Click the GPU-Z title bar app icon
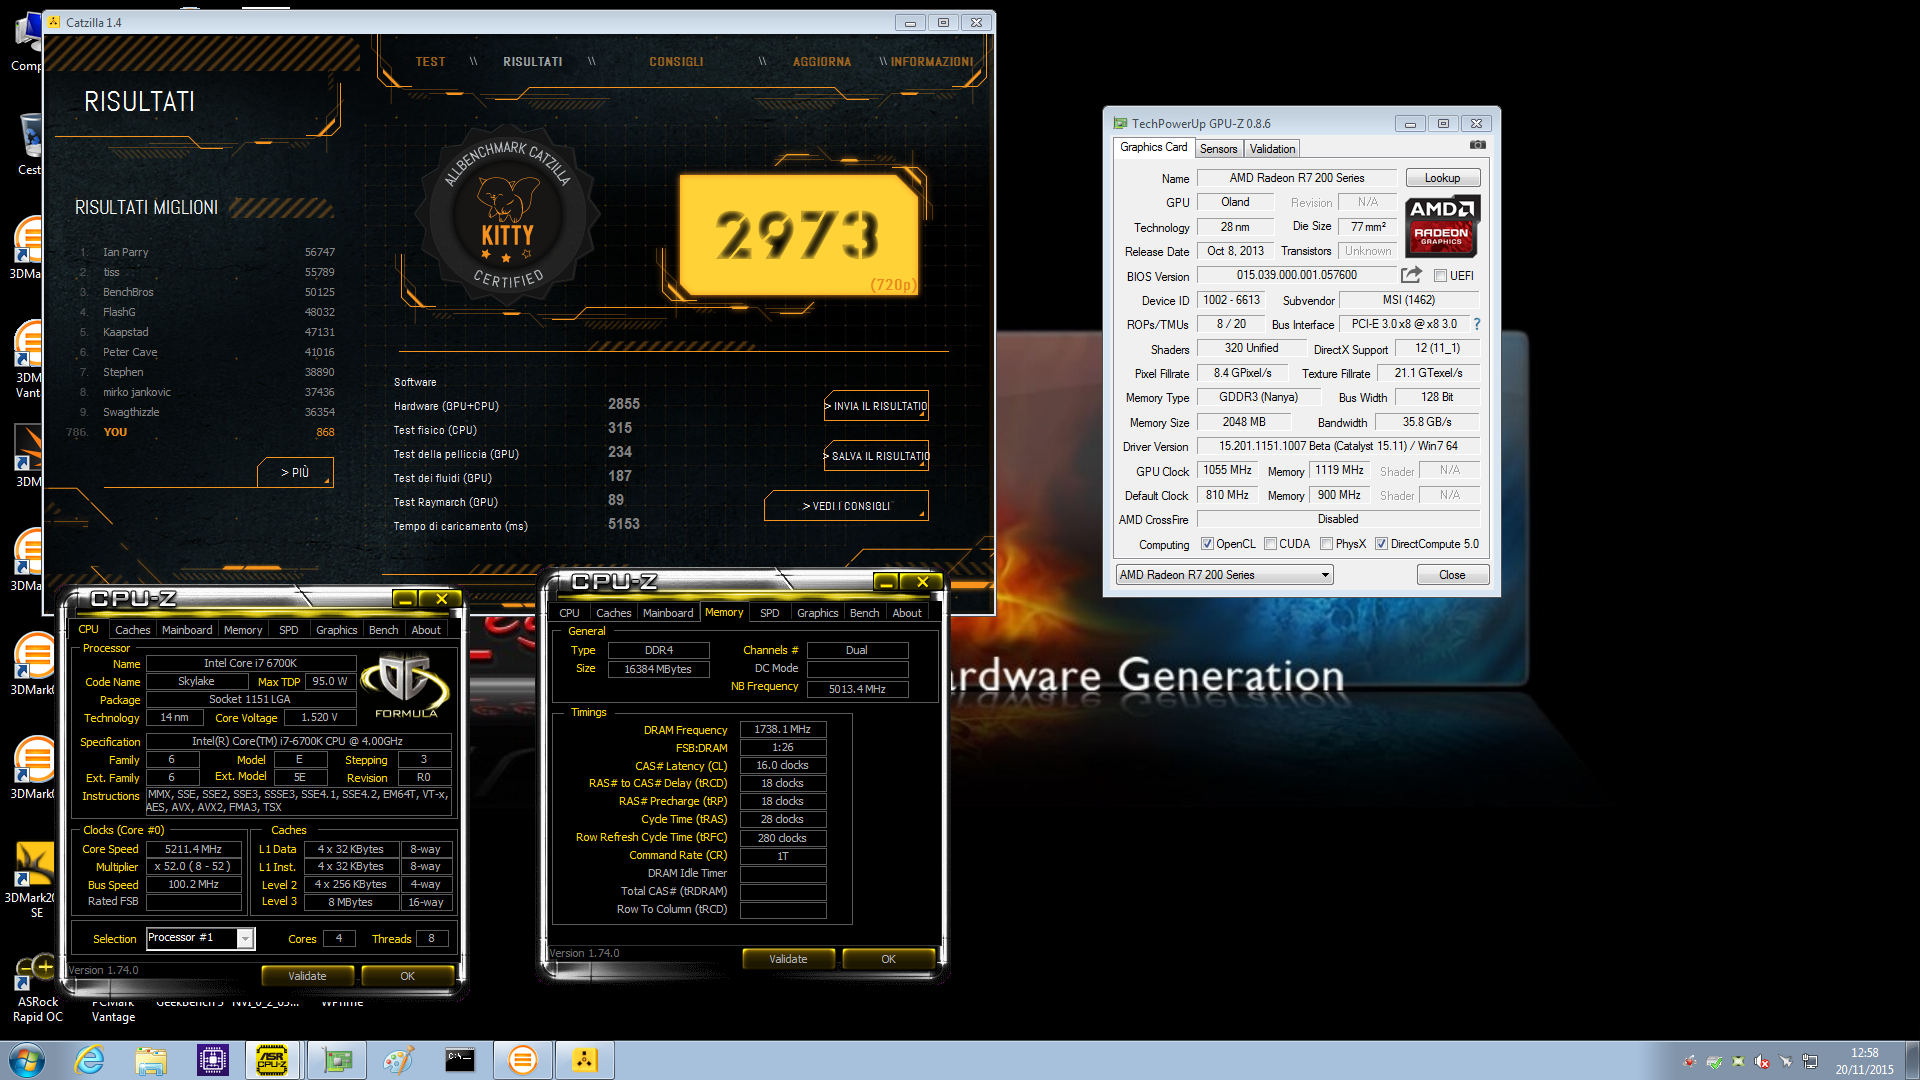This screenshot has height=1080, width=1920. [x=1120, y=124]
